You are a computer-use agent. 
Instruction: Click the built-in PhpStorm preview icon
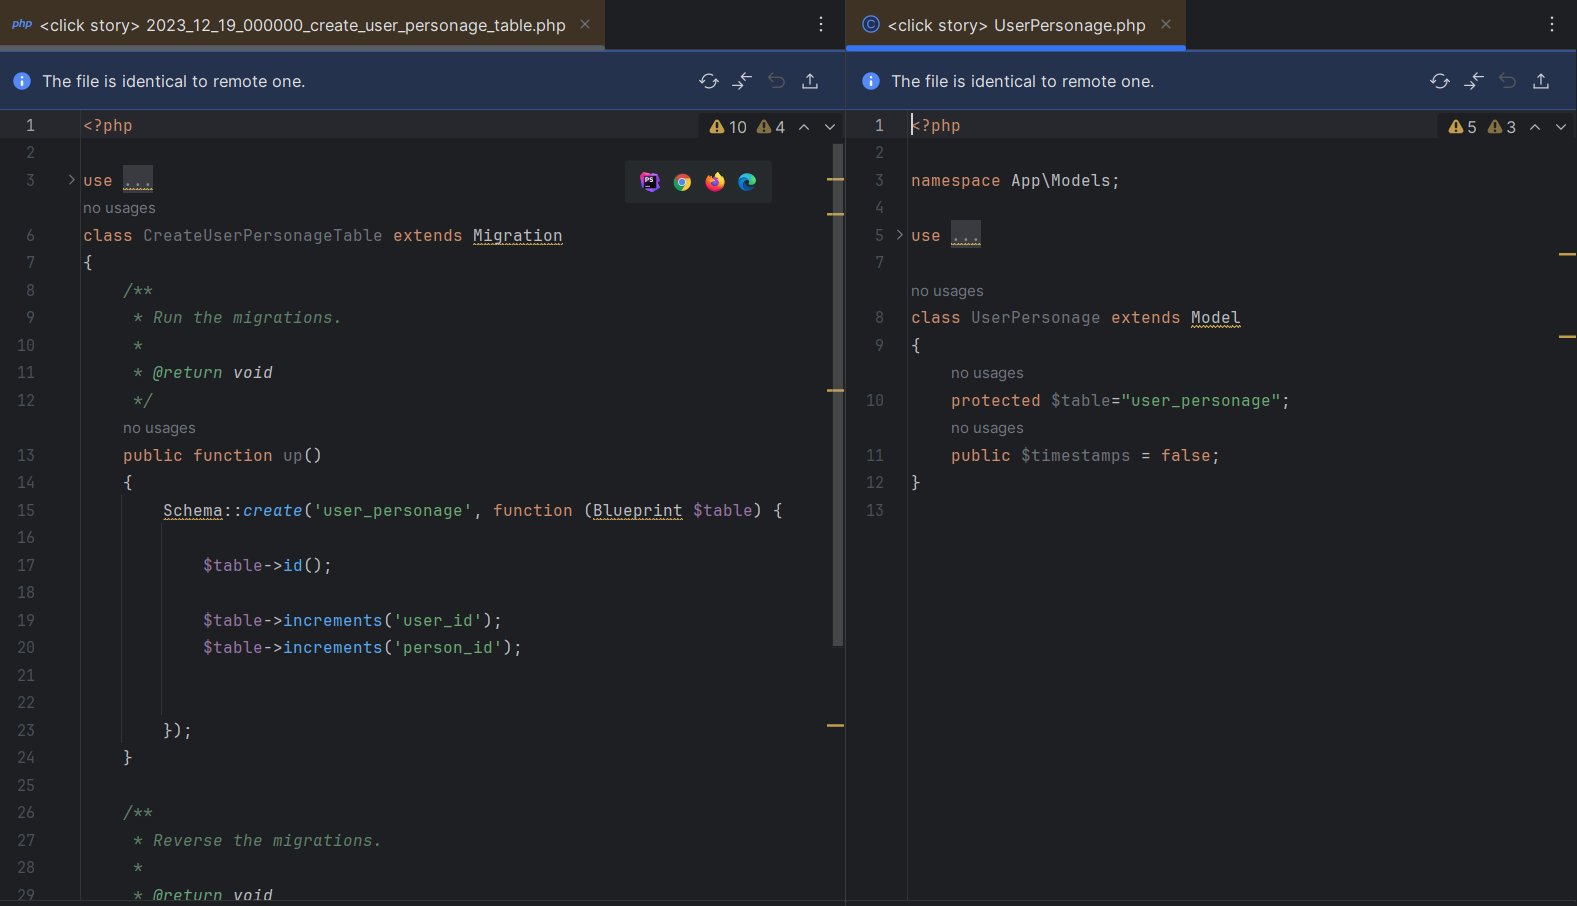[650, 182]
